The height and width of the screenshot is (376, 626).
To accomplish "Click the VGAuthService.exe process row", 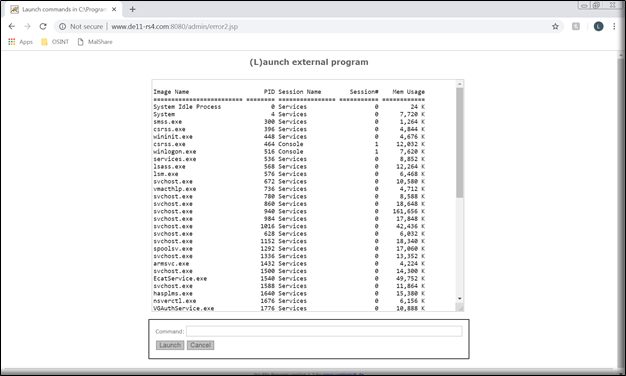I will click(289, 308).
